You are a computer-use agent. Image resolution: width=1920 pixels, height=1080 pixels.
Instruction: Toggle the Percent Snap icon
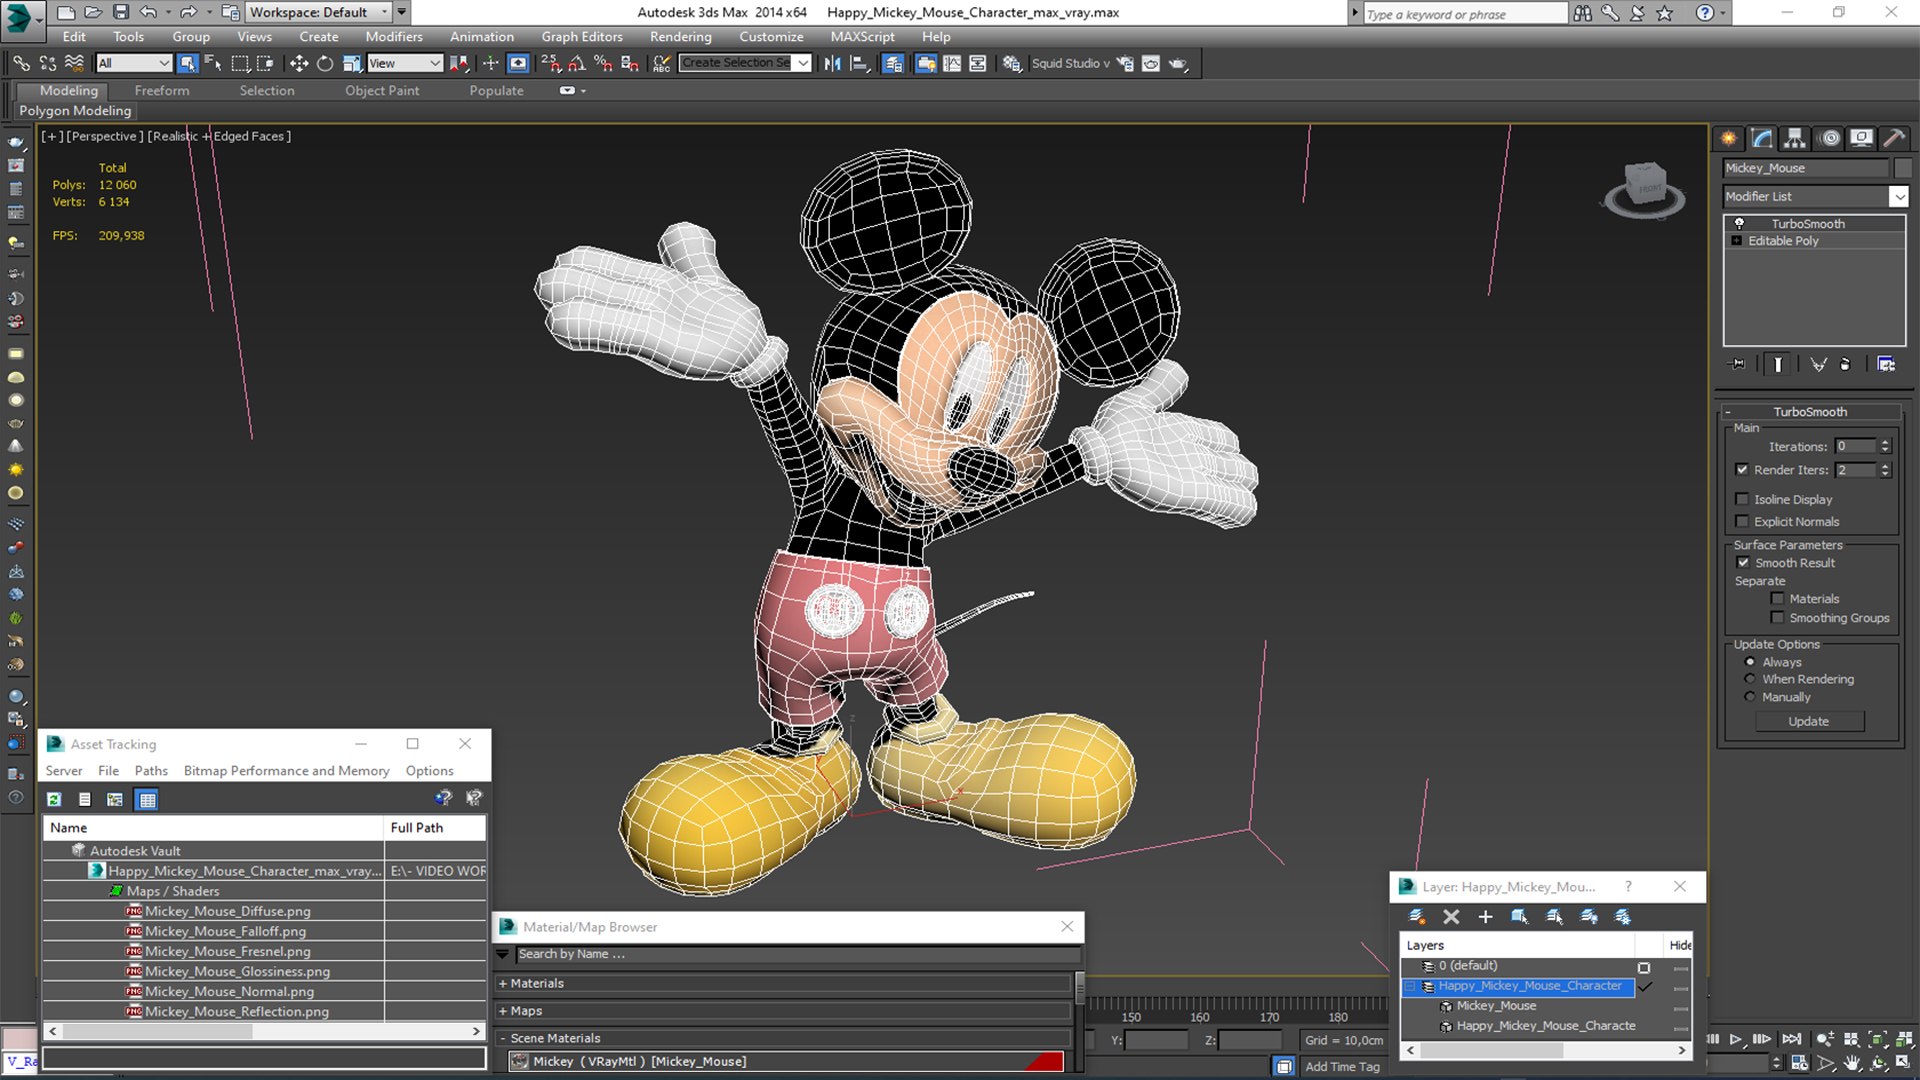tap(603, 63)
